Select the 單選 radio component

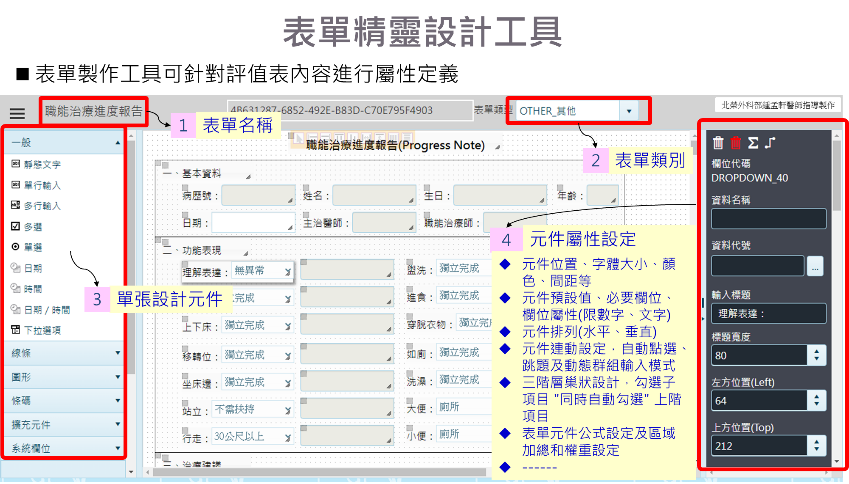tap(27, 247)
